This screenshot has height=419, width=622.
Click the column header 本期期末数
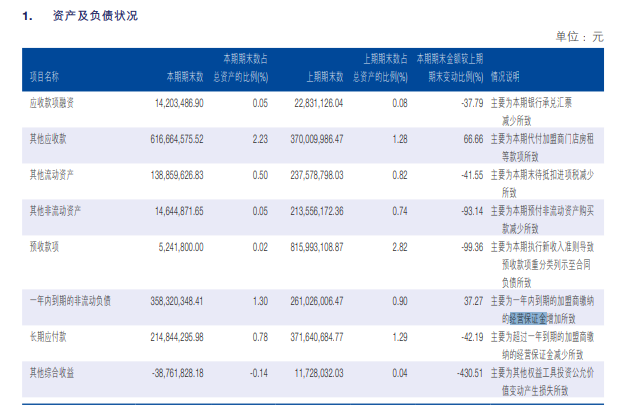click(185, 77)
